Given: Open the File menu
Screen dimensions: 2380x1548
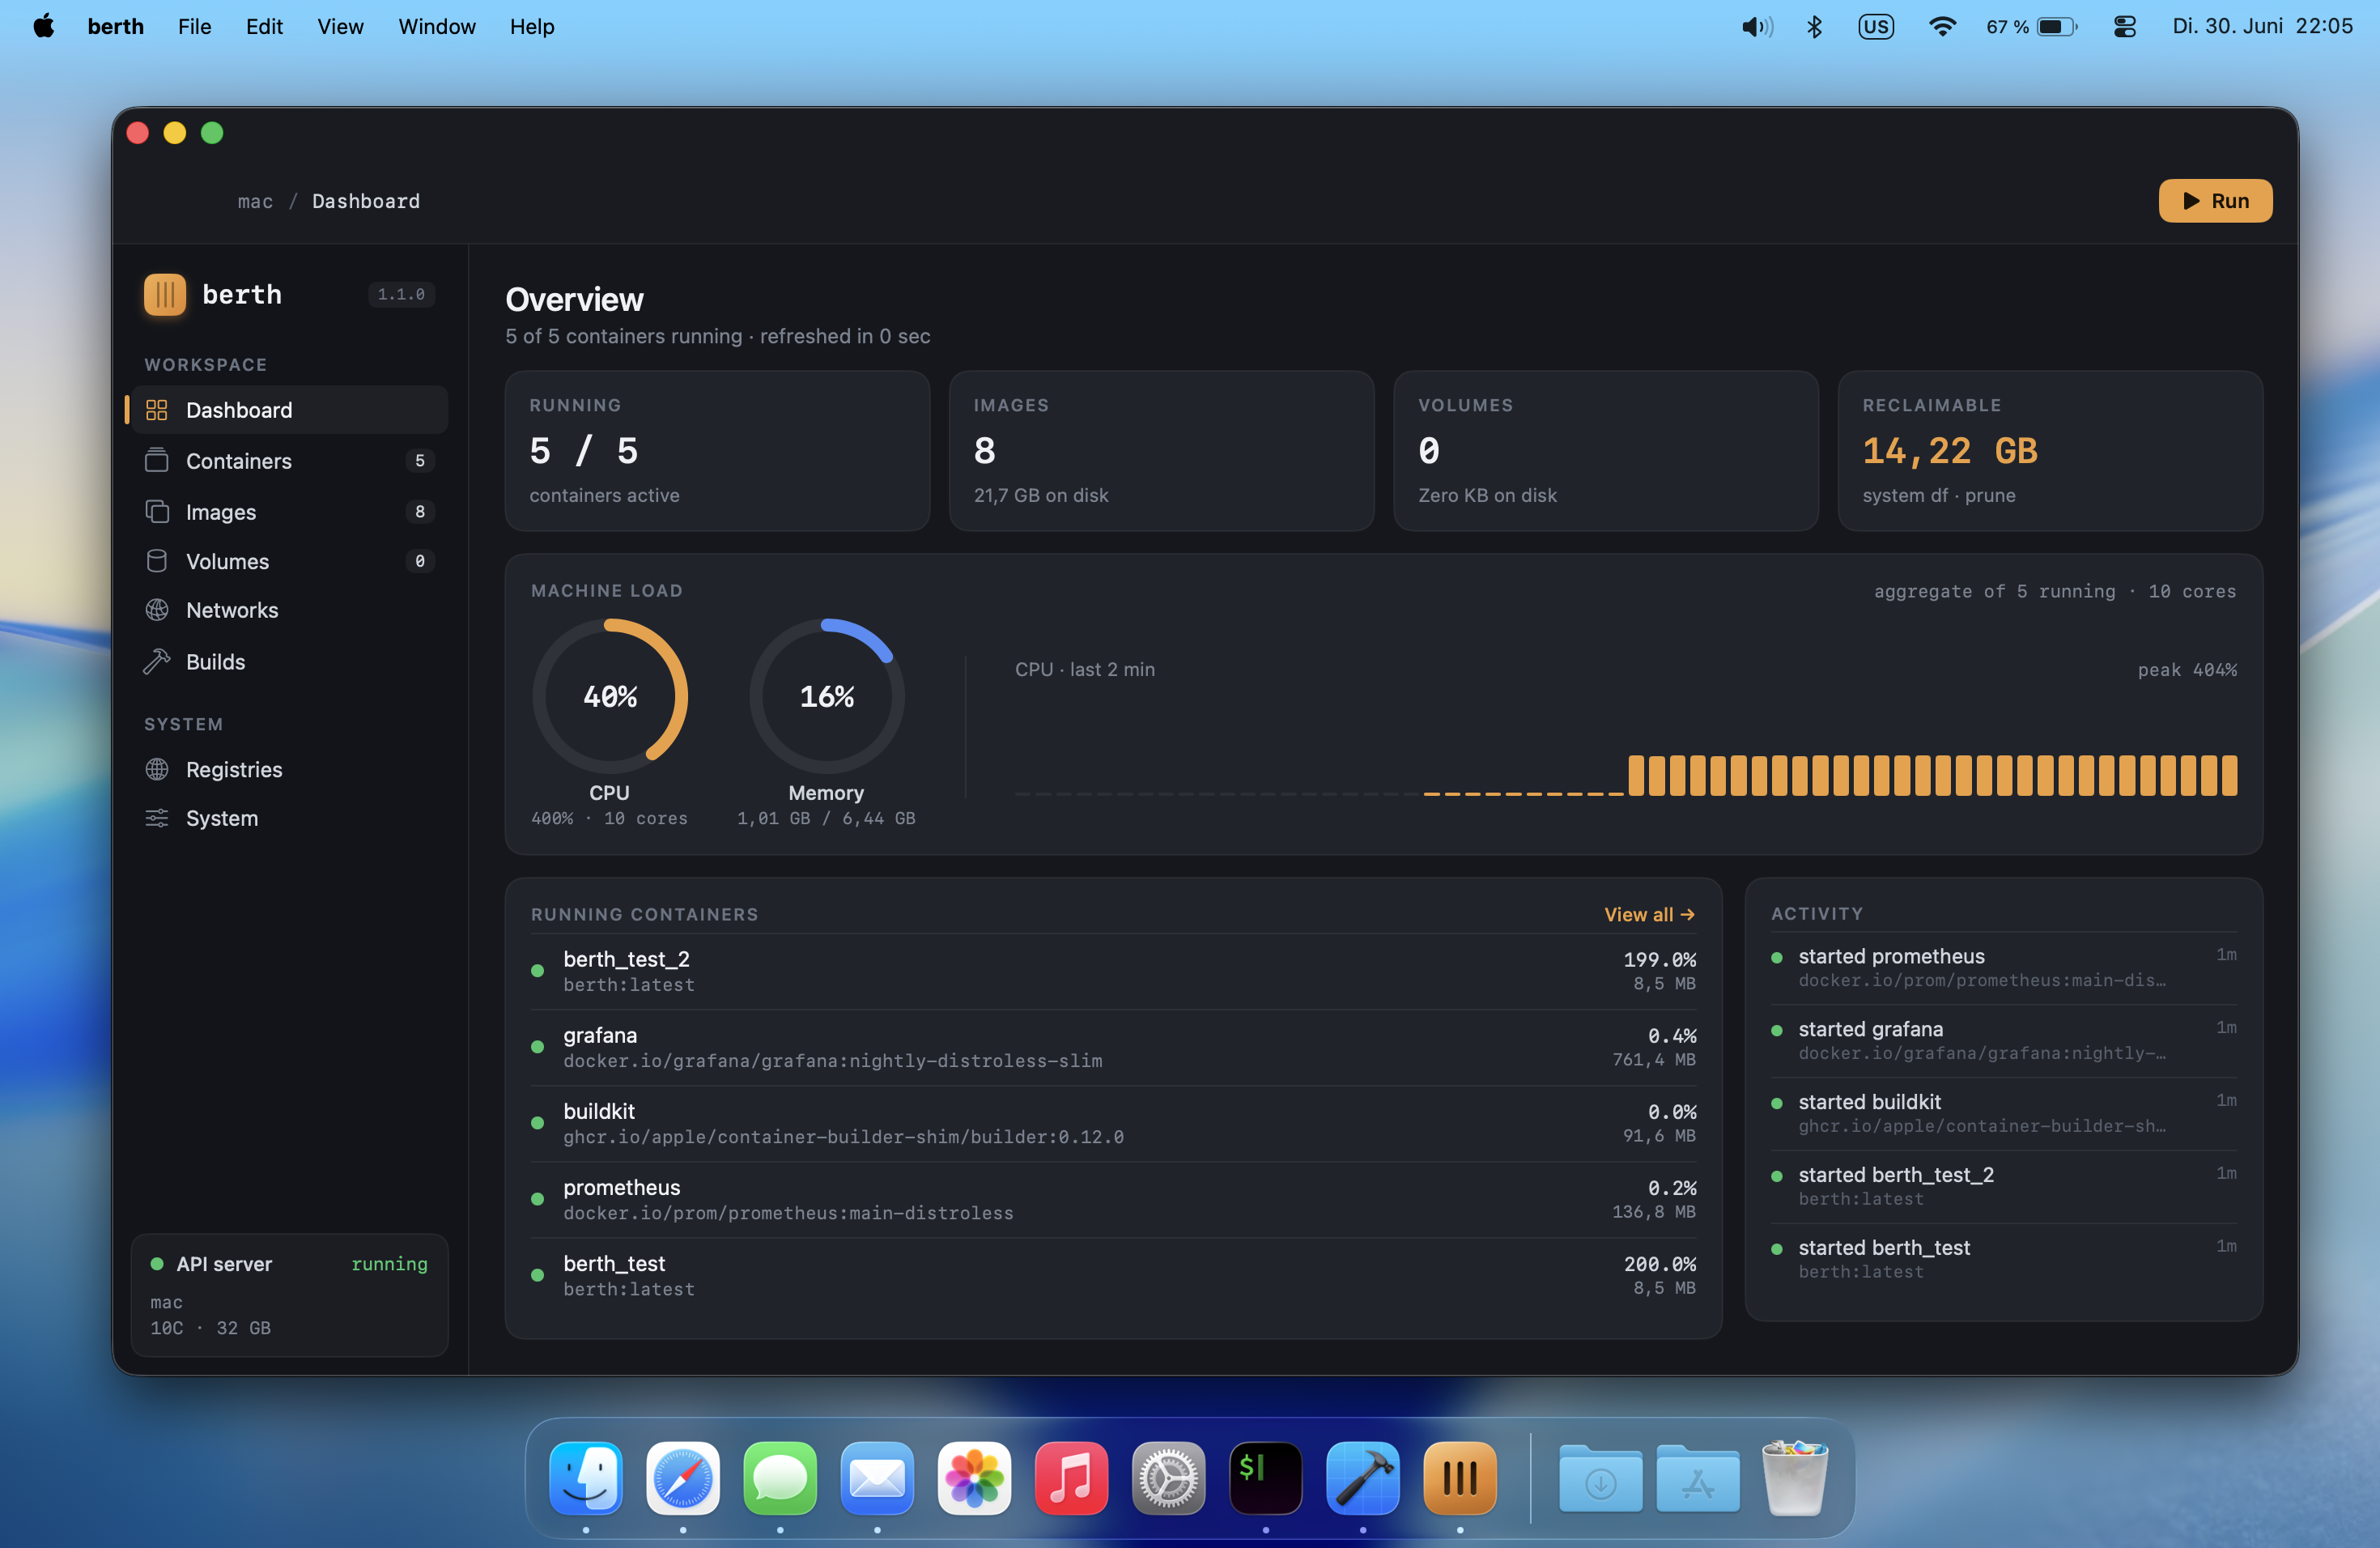Looking at the screenshot, I should click(195, 27).
